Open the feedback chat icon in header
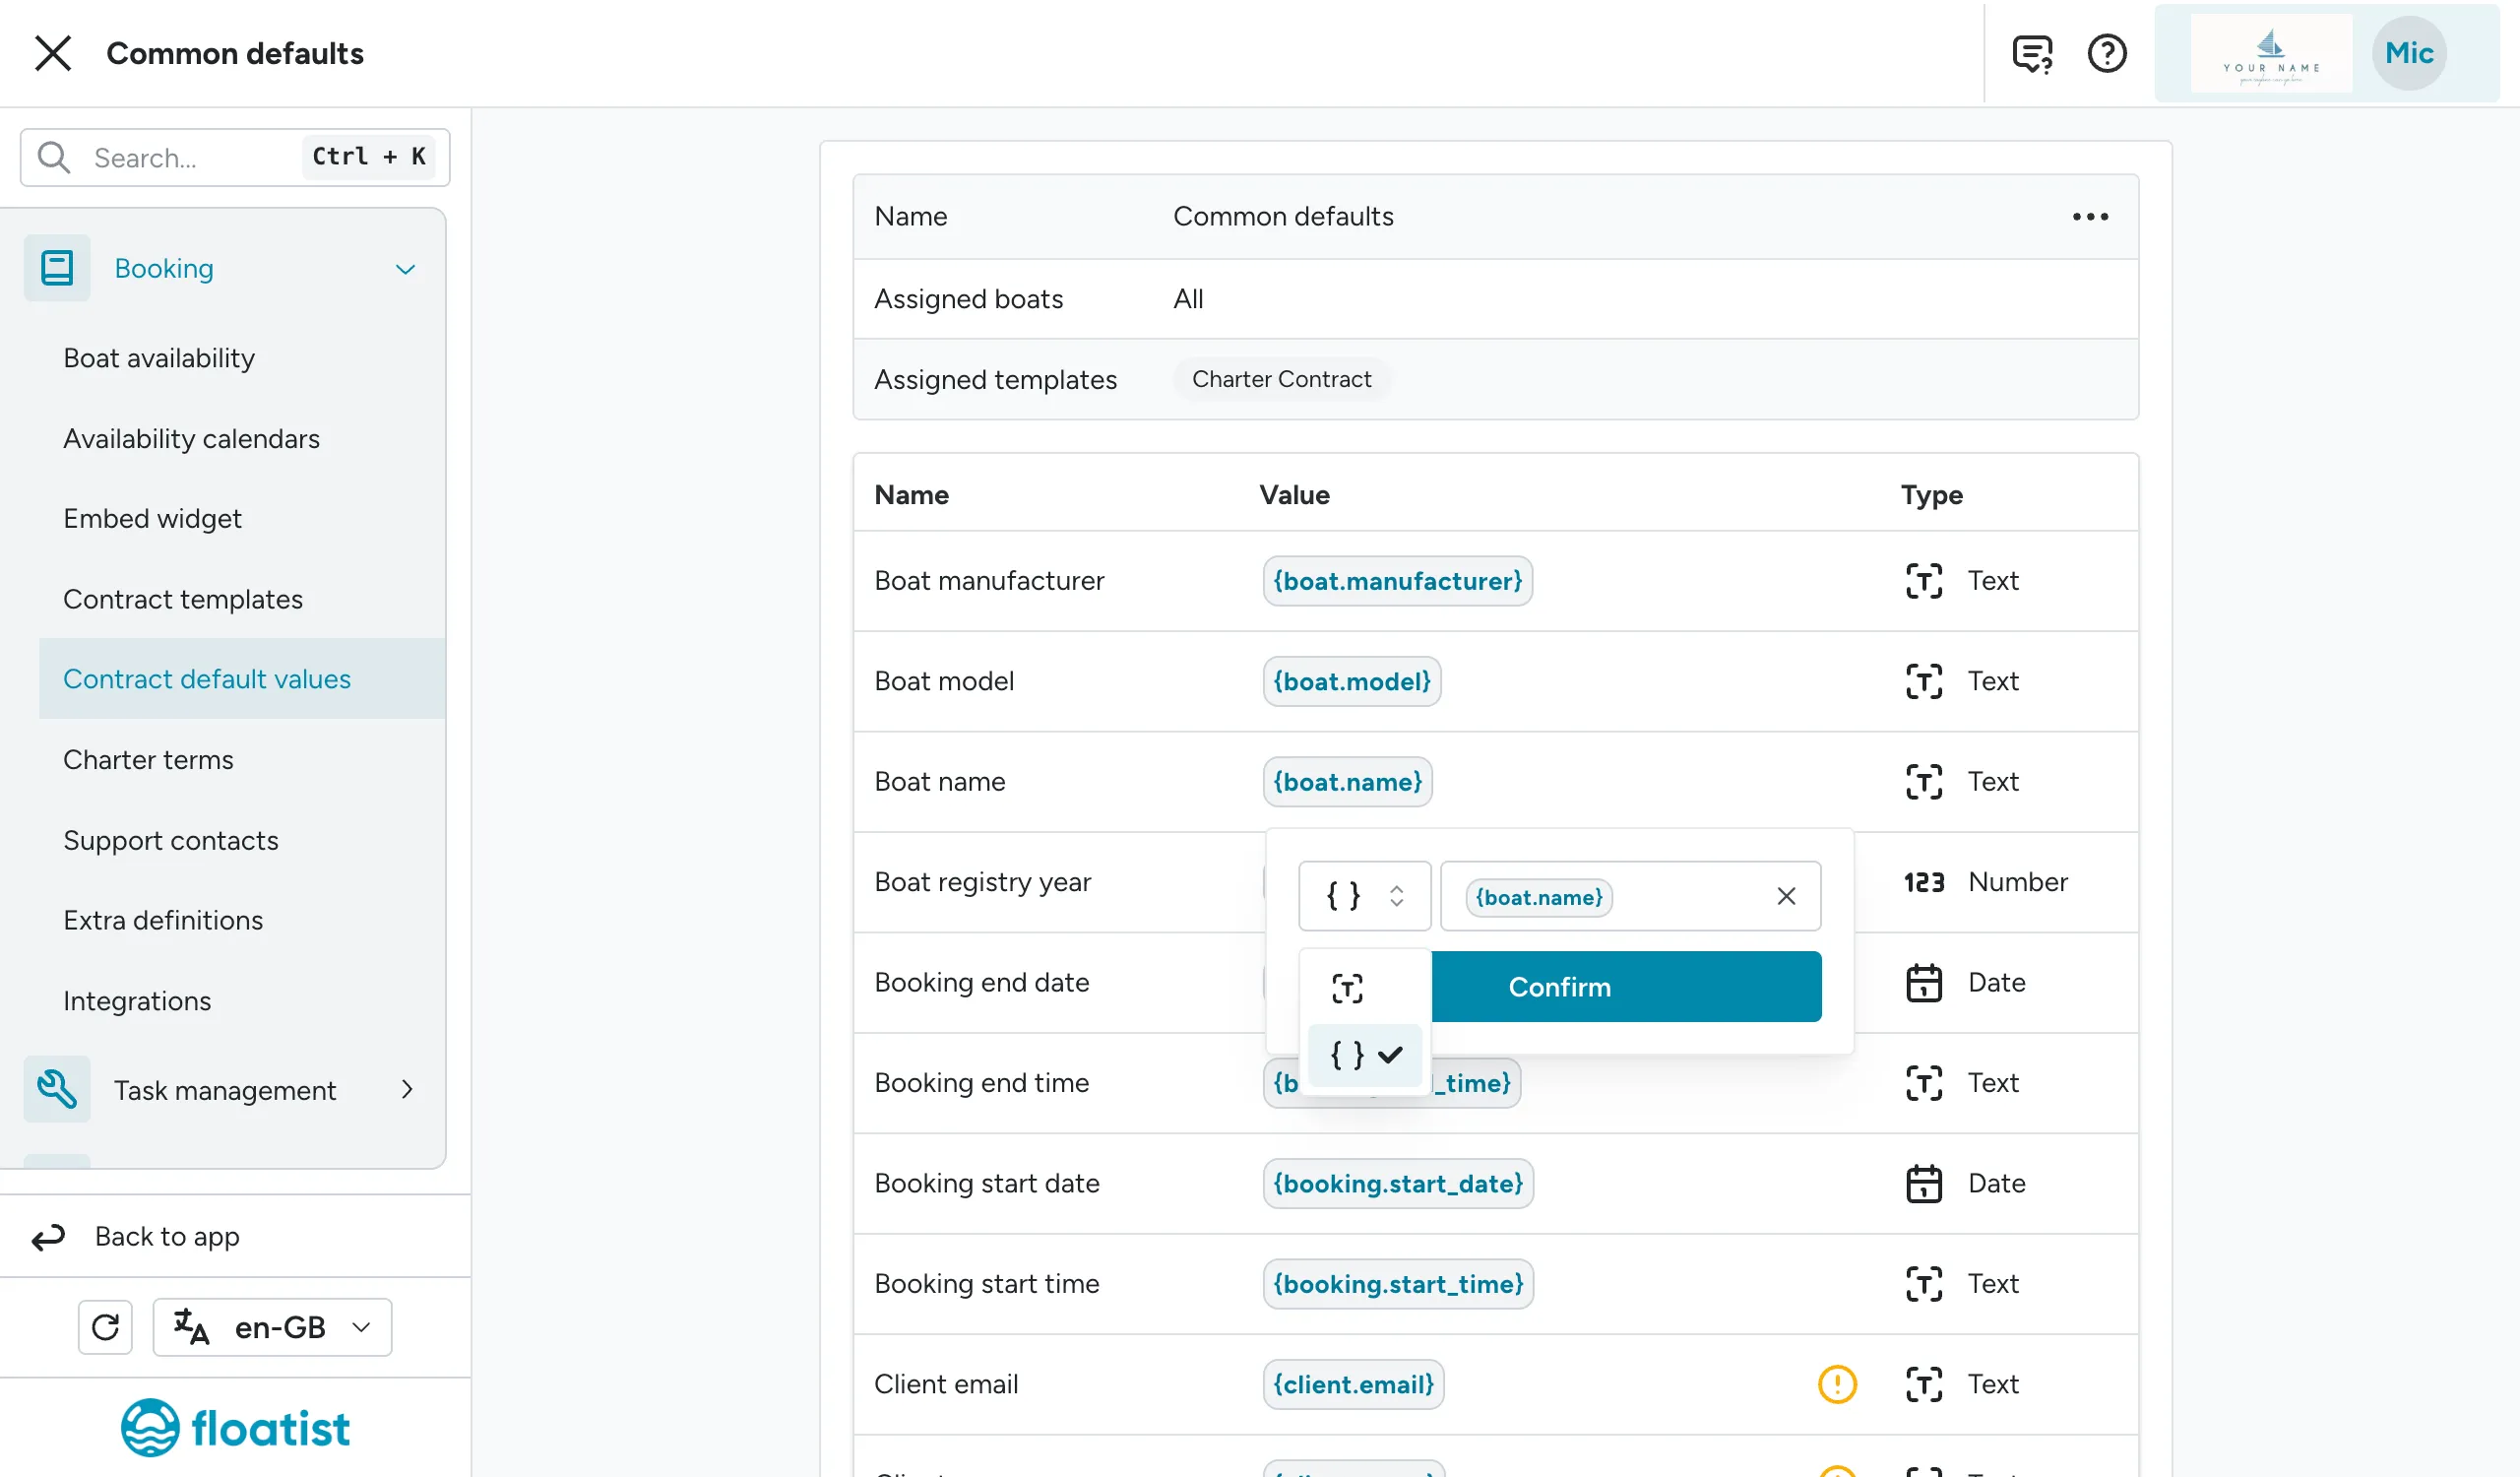The image size is (2520, 1477). tap(2032, 53)
